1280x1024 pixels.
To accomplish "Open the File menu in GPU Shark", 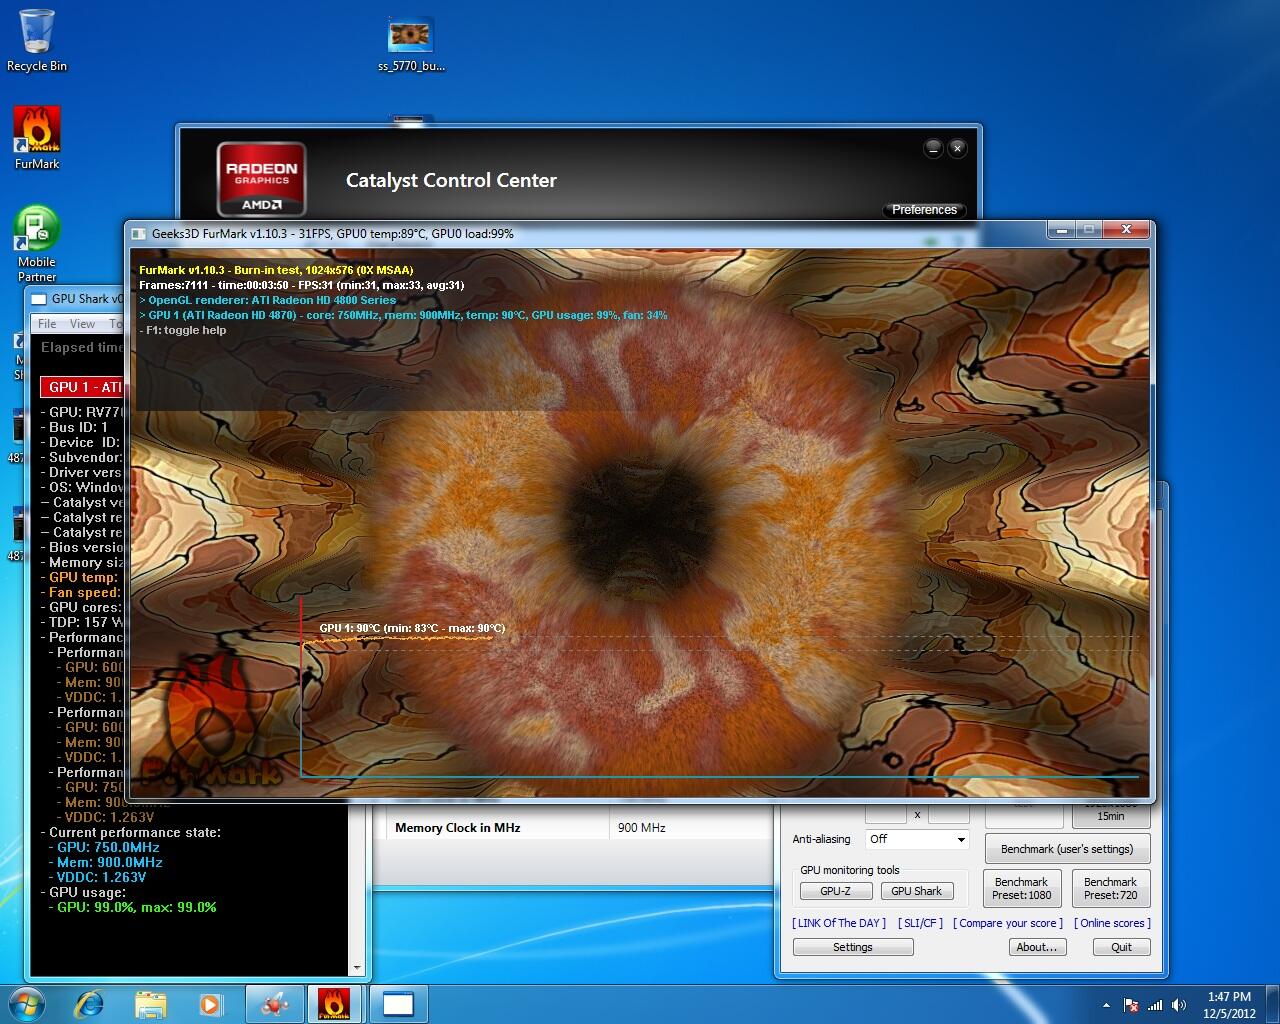I will pyautogui.click(x=47, y=323).
